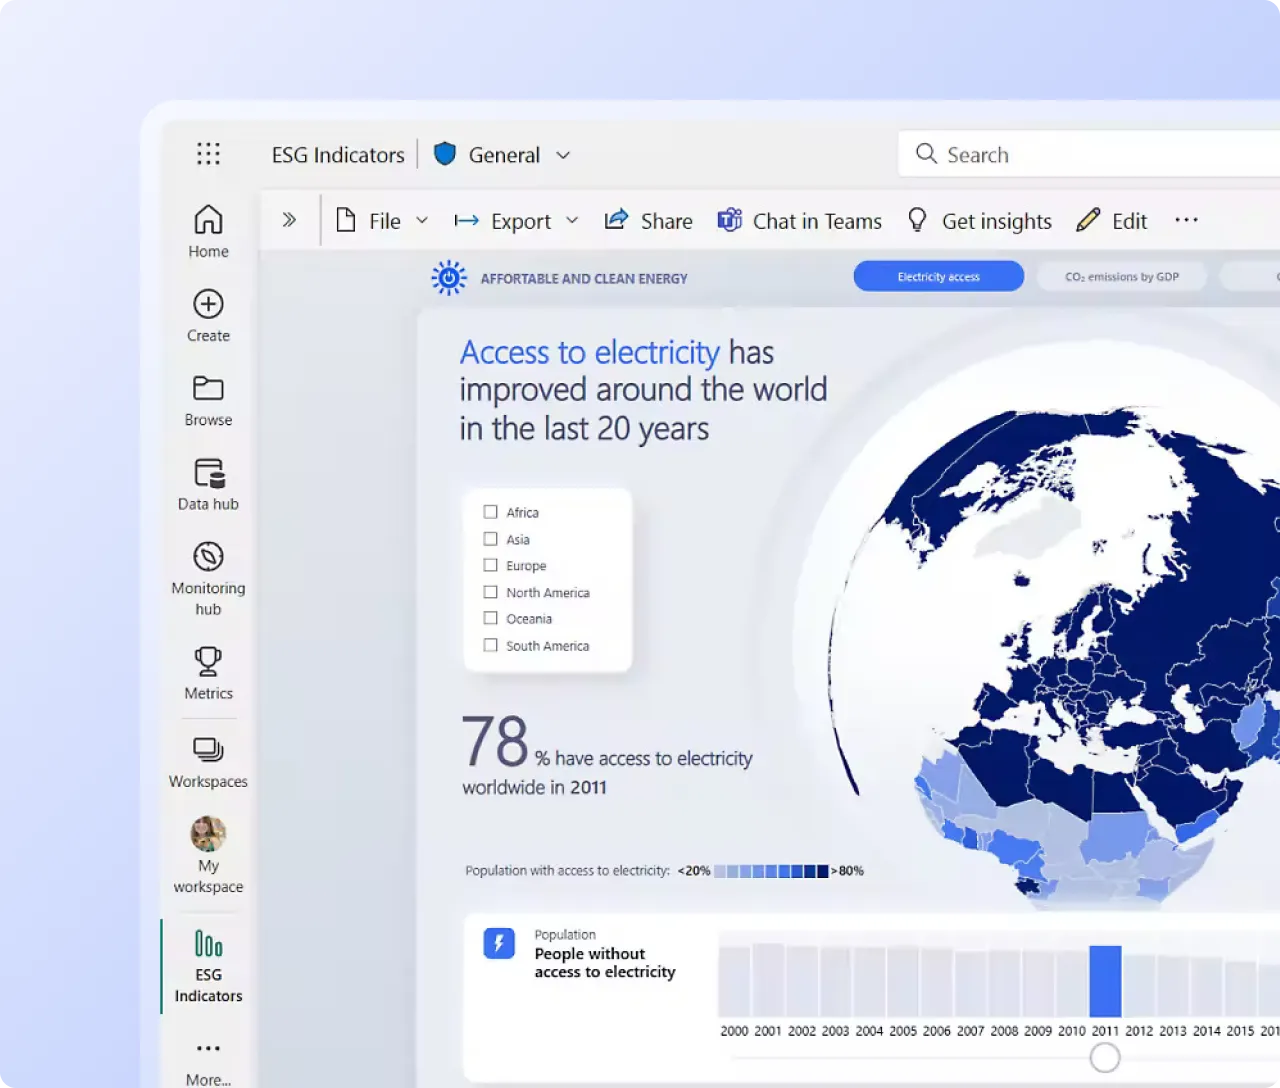Click the Create plus icon

click(x=208, y=304)
